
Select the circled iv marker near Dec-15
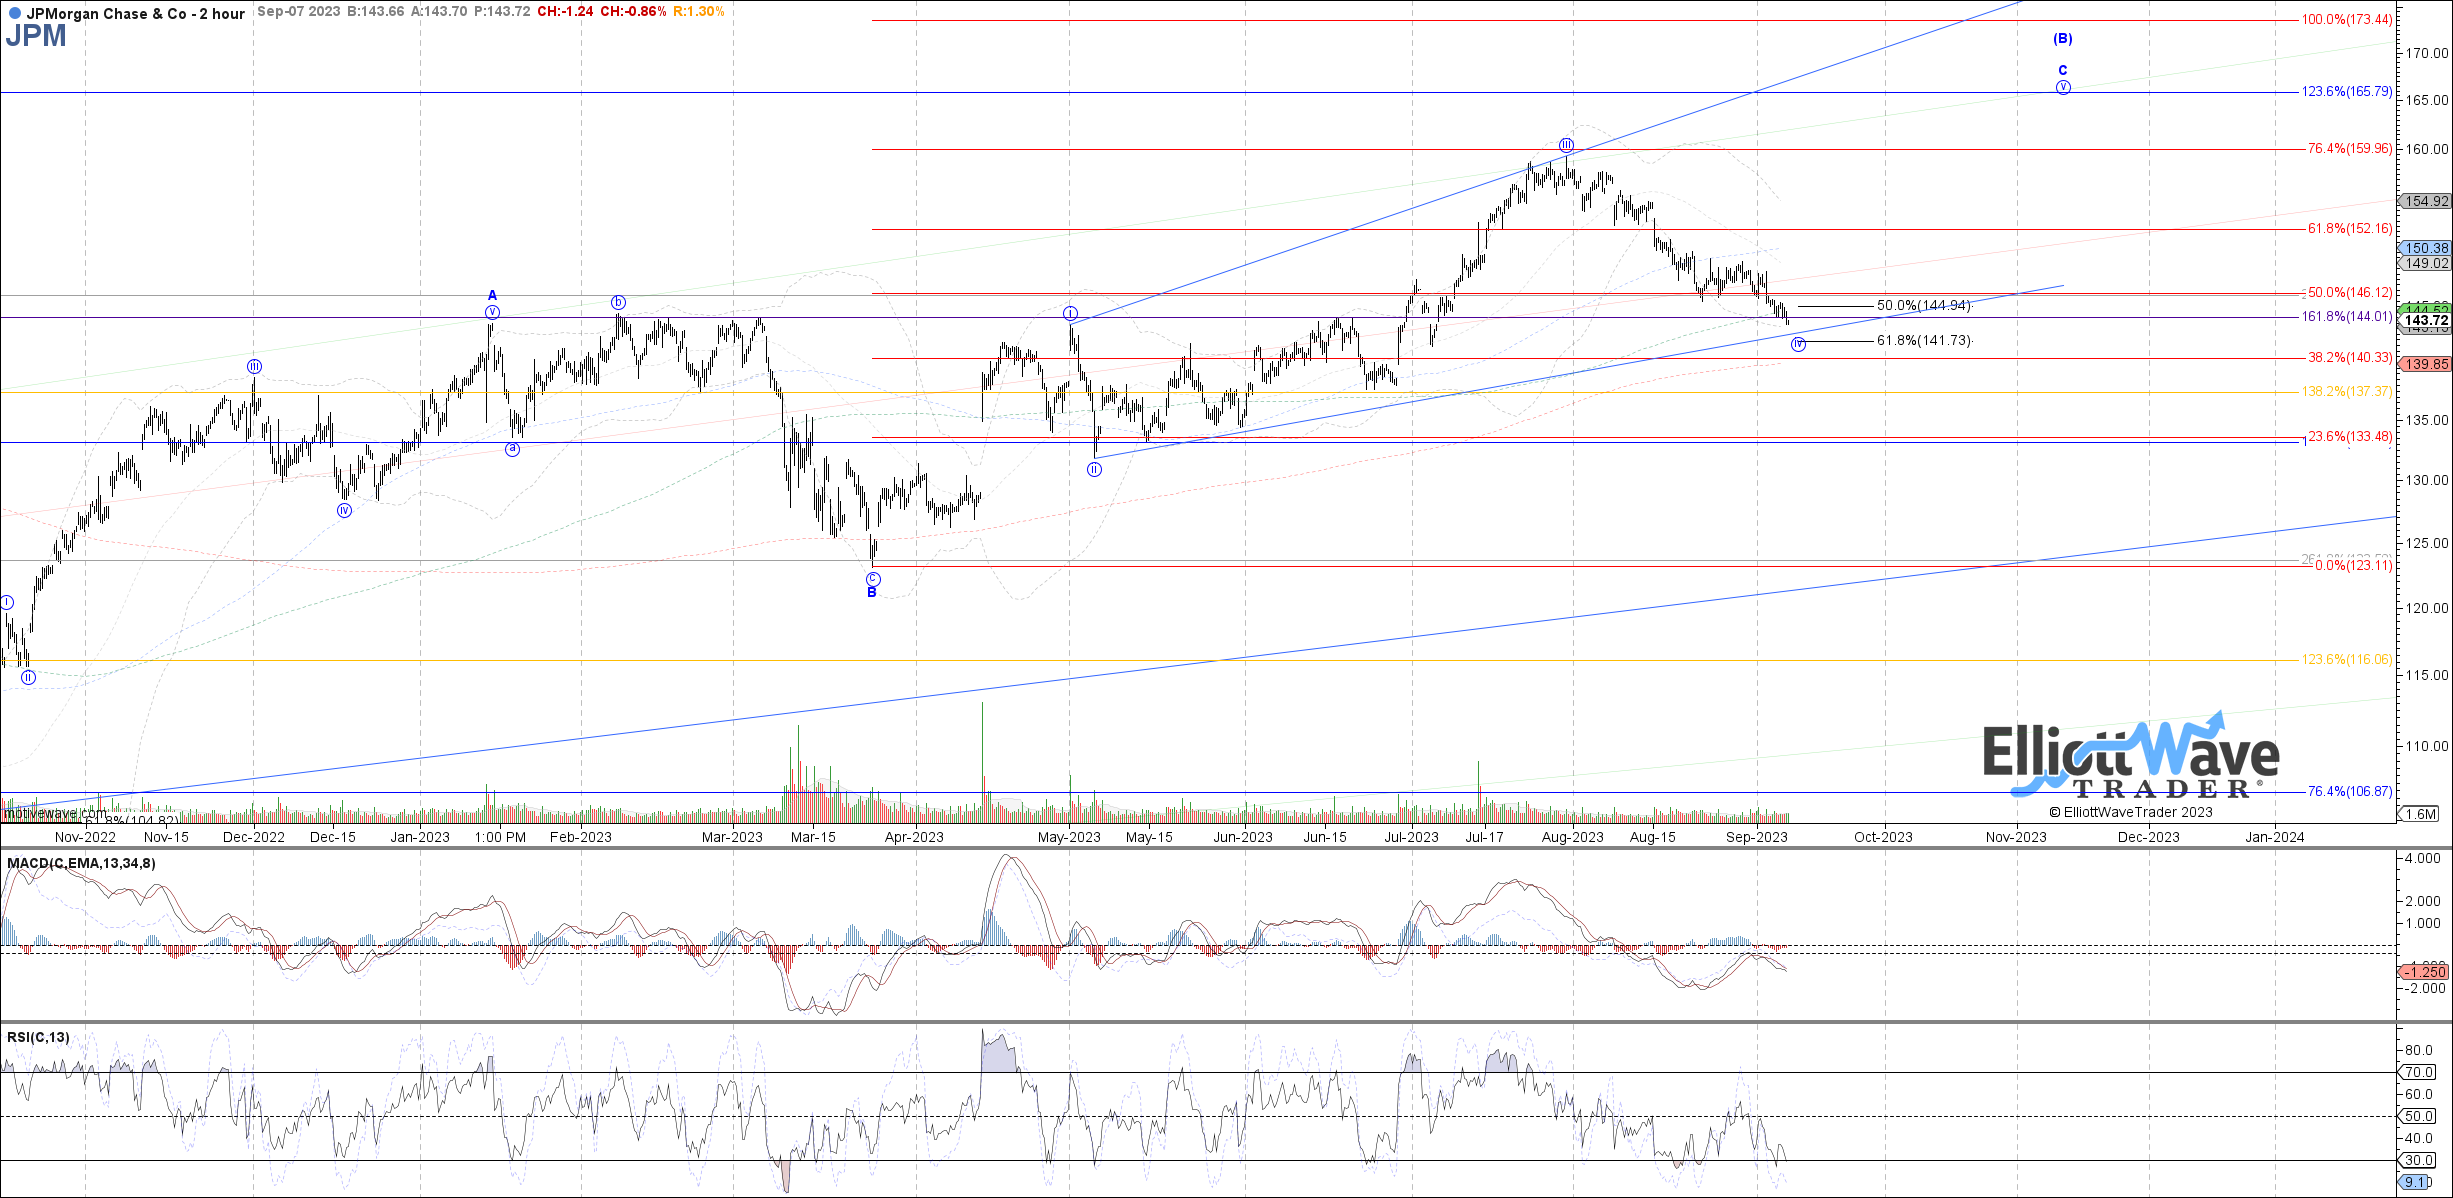coord(345,510)
